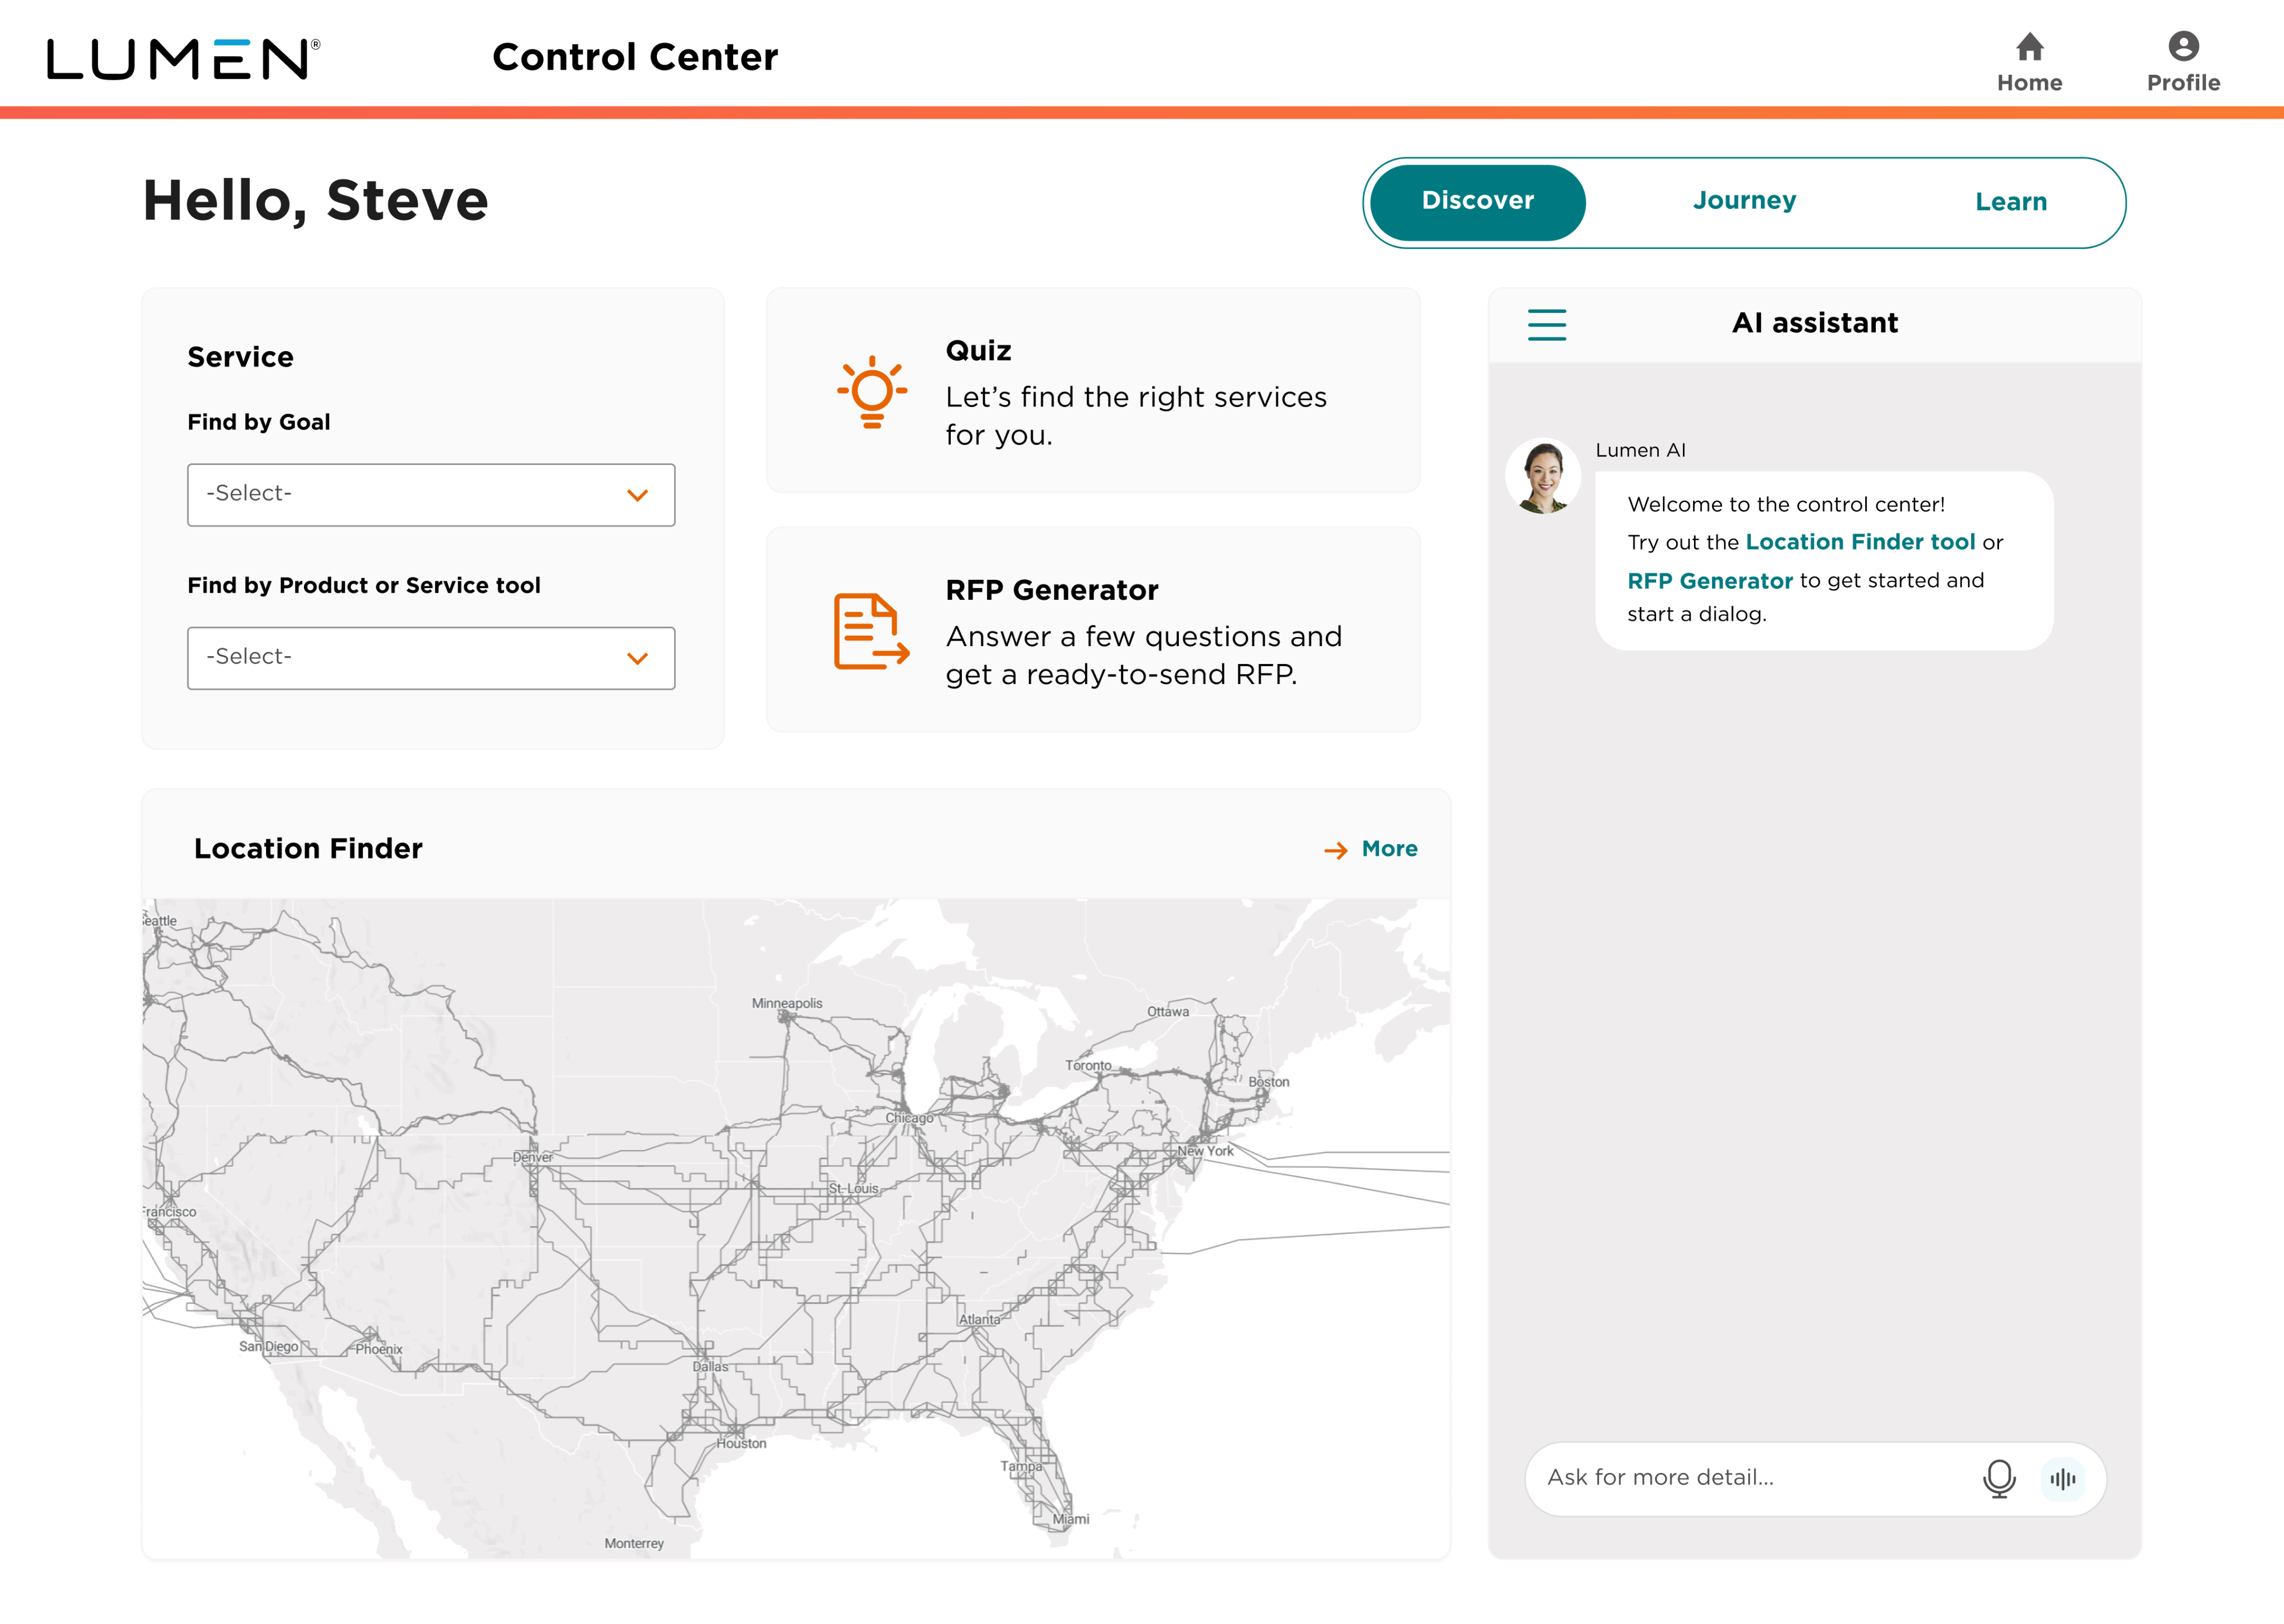Click the Denver label on the map
The width and height of the screenshot is (2284, 1624).
[x=533, y=1157]
